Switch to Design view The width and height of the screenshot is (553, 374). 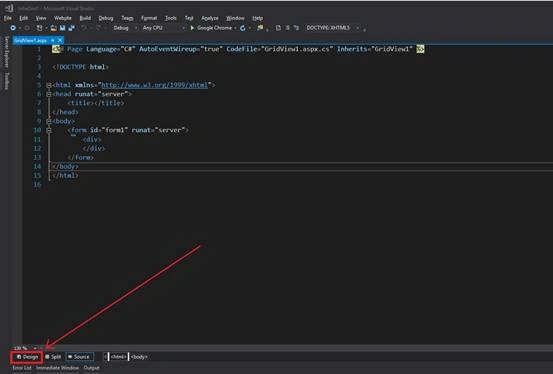(x=27, y=357)
